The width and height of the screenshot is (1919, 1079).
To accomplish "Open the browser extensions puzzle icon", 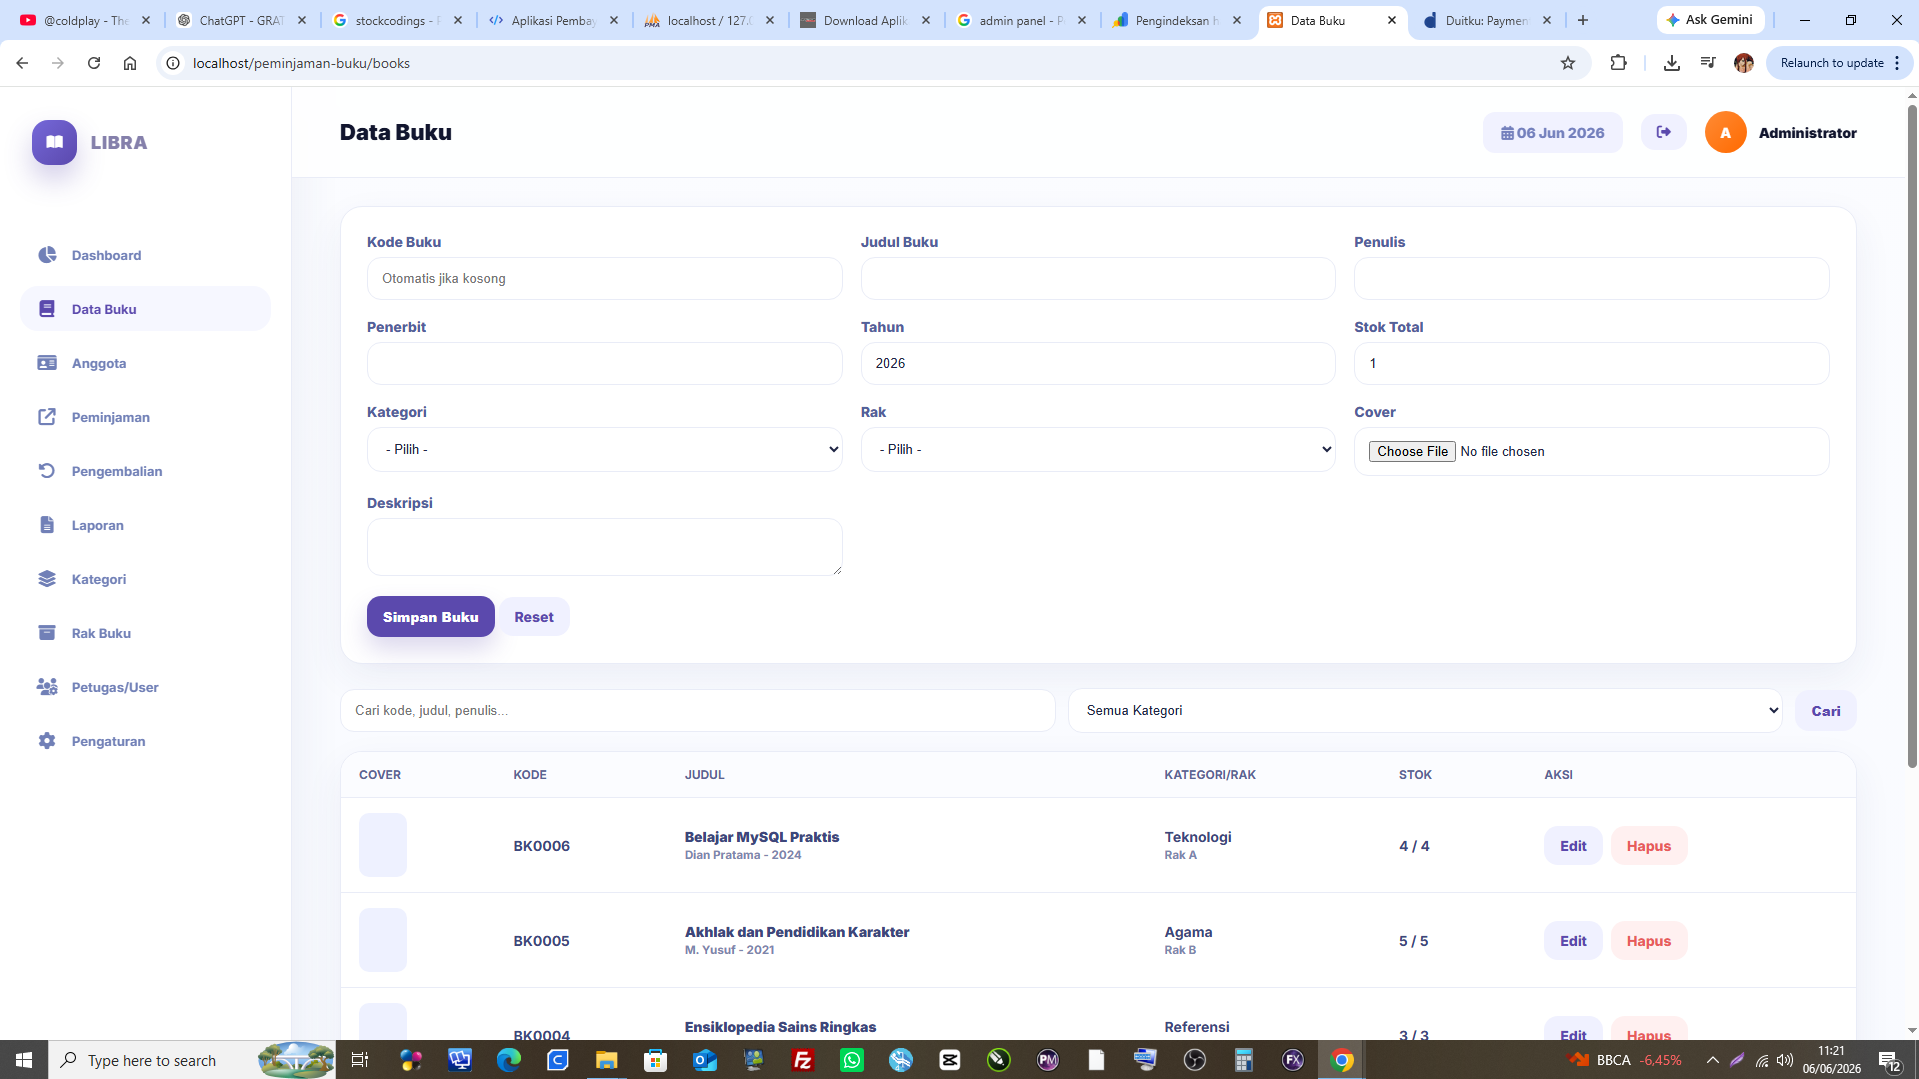I will point(1618,63).
